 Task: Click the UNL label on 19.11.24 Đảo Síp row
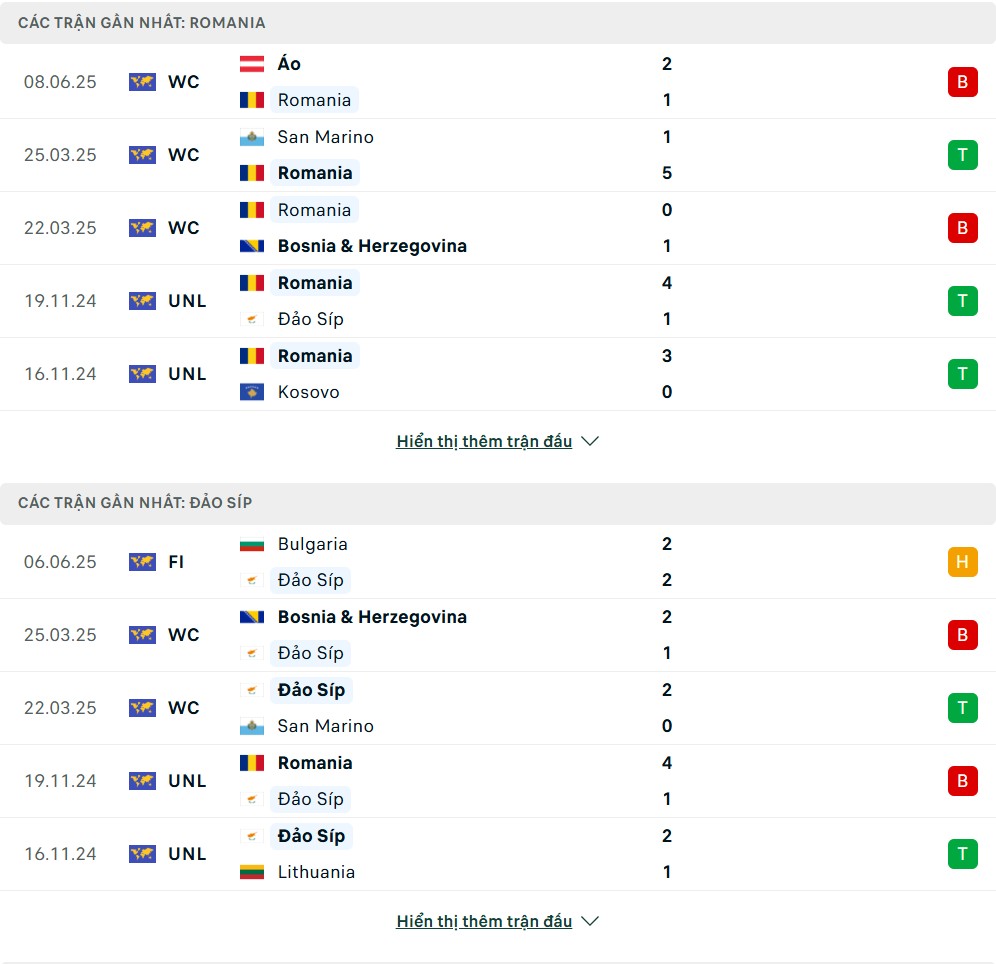tap(187, 781)
